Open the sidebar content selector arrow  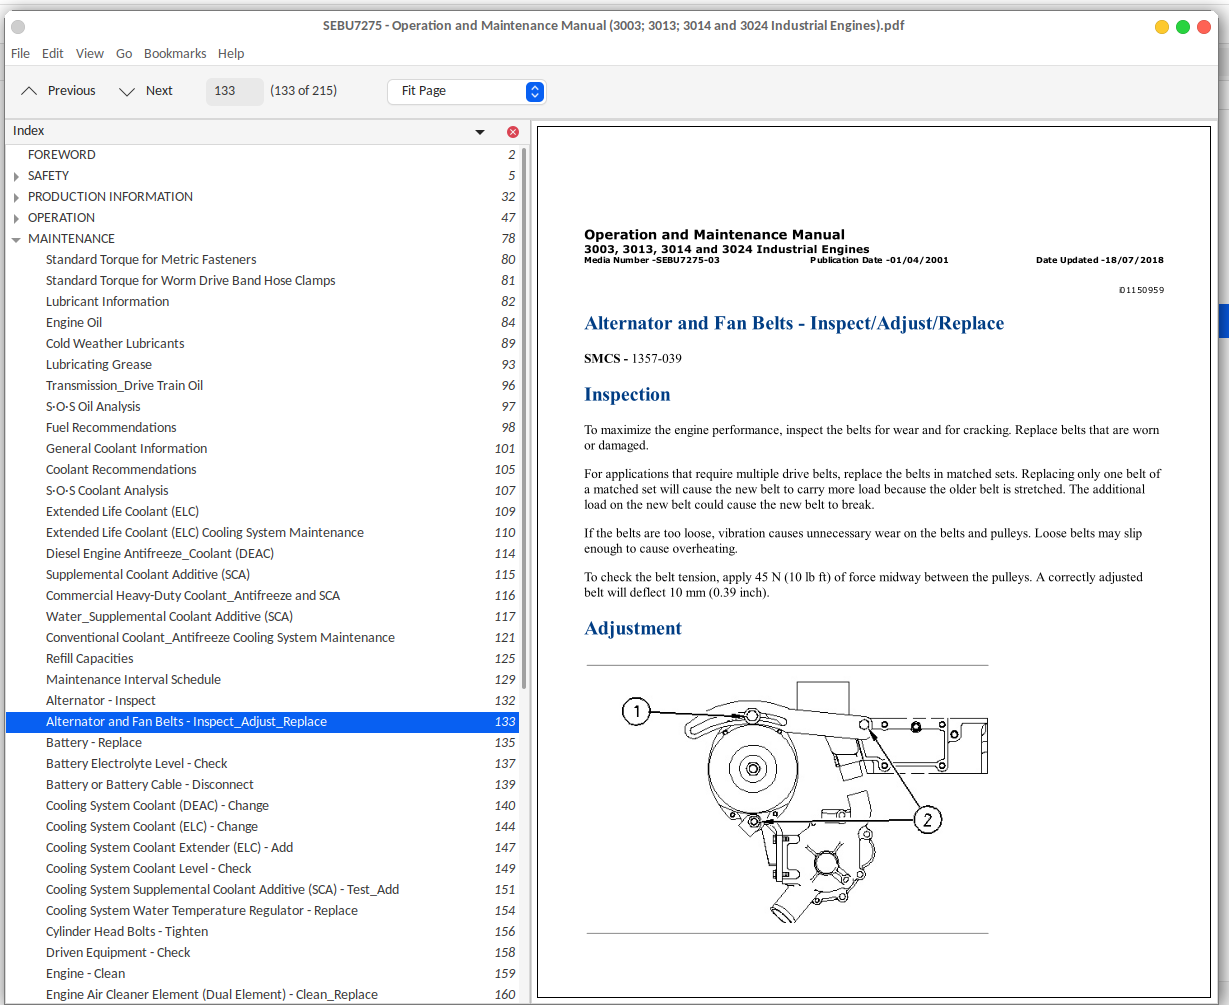[x=479, y=131]
